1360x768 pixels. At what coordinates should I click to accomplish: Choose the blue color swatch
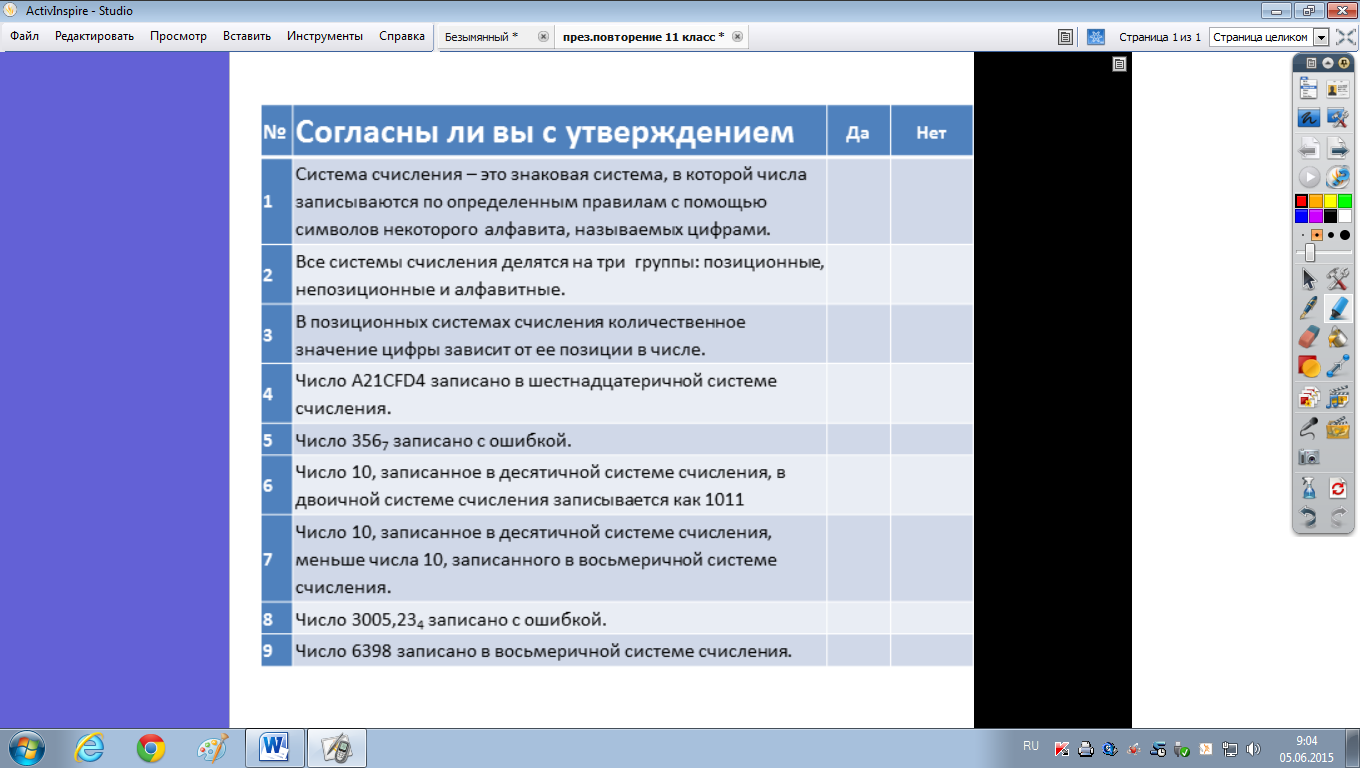(1301, 215)
